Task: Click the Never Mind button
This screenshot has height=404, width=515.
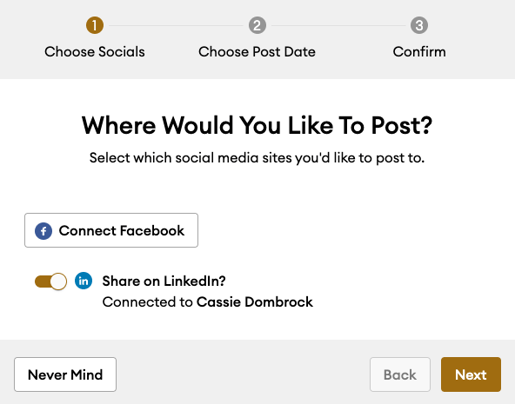Action: pyautogui.click(x=65, y=374)
